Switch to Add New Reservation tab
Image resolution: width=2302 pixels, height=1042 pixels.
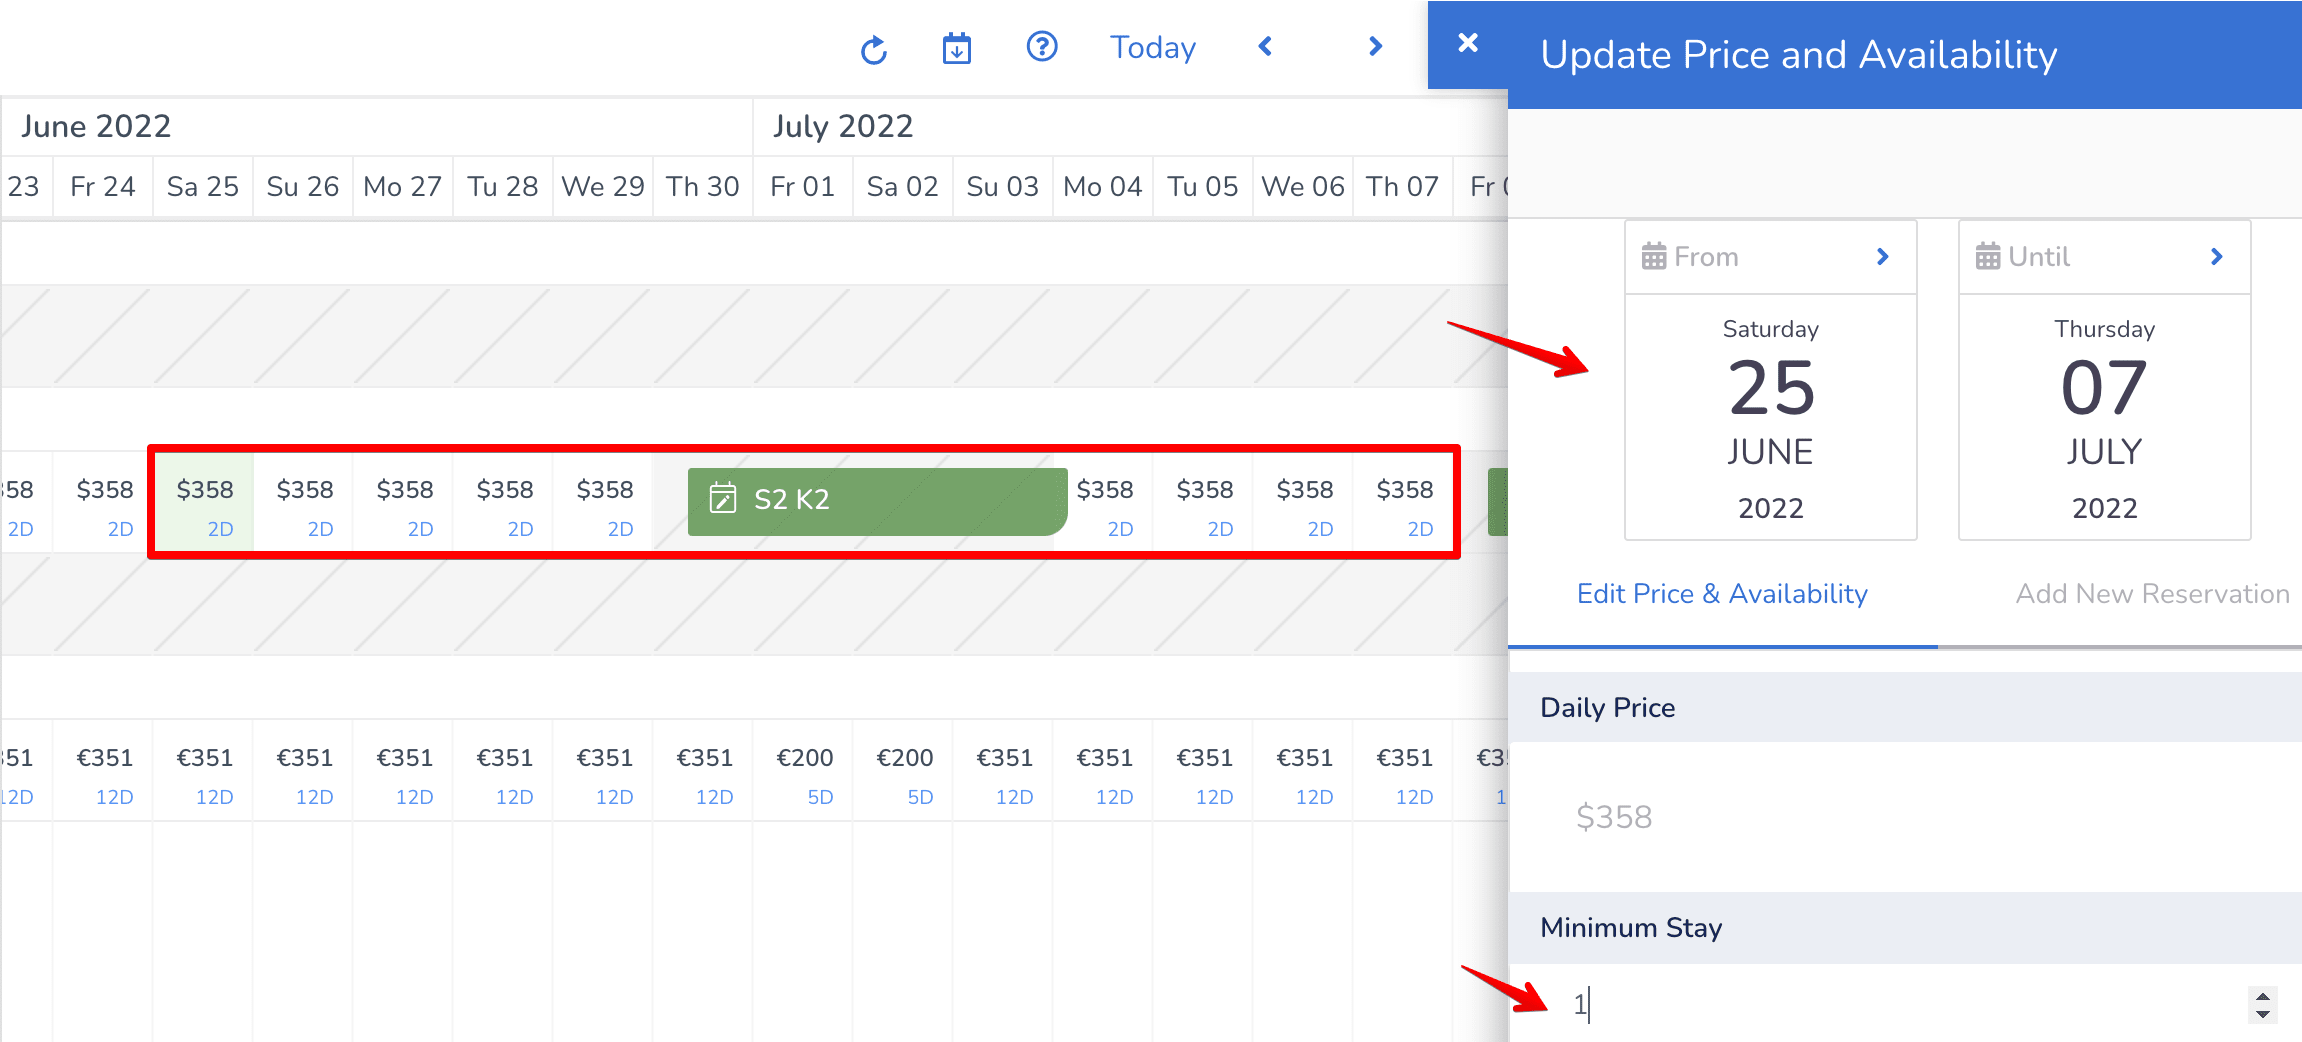click(x=2152, y=594)
